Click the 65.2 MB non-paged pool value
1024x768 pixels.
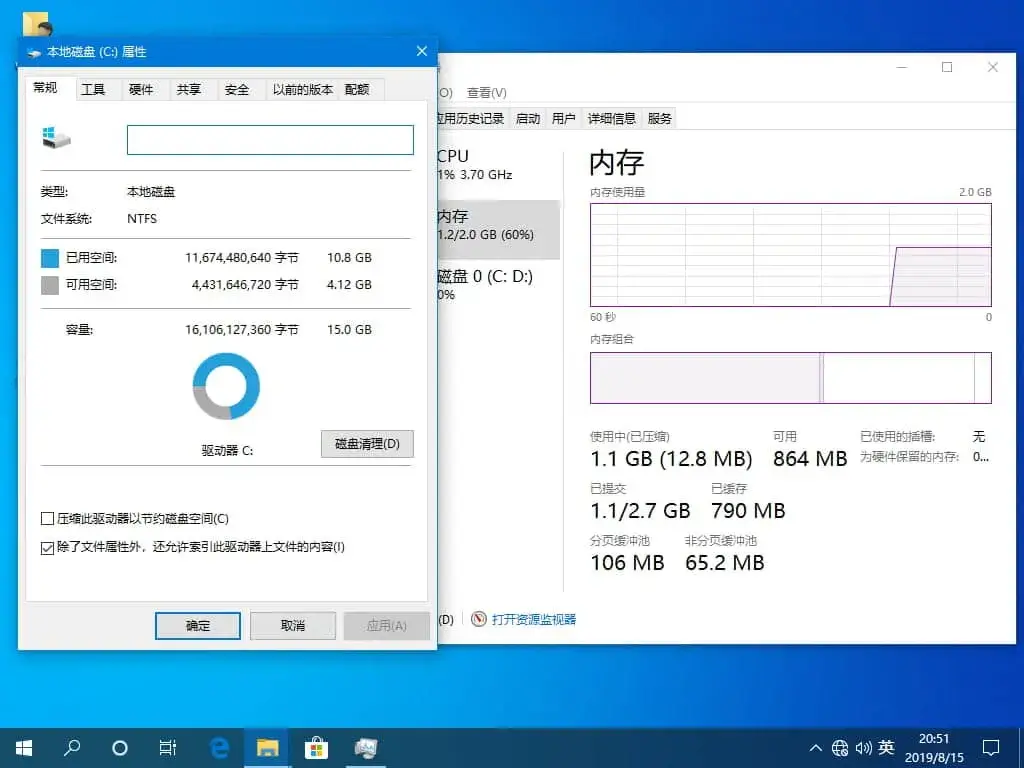[x=724, y=563]
